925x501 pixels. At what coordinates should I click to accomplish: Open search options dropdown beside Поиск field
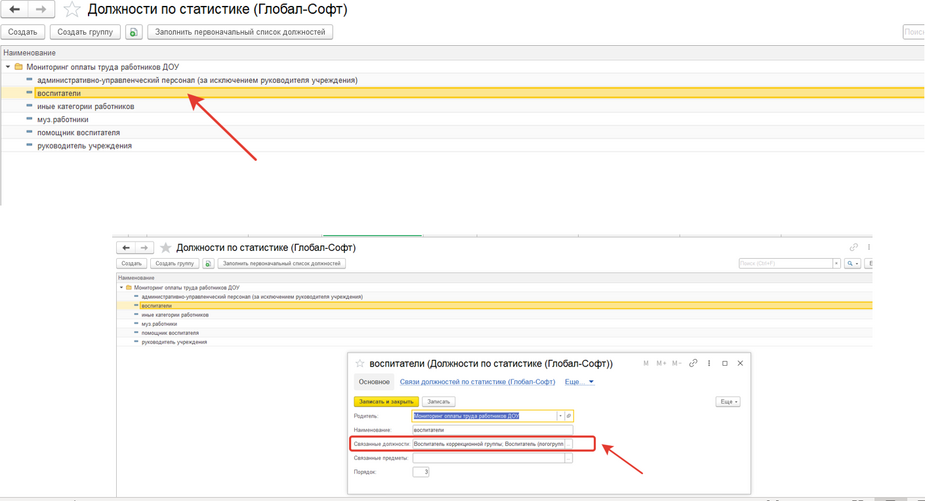(x=853, y=263)
